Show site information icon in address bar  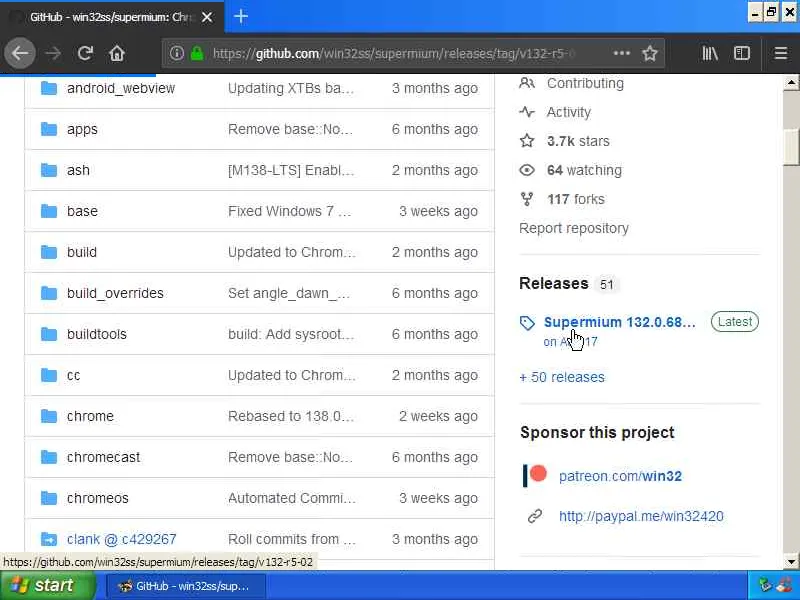(177, 53)
